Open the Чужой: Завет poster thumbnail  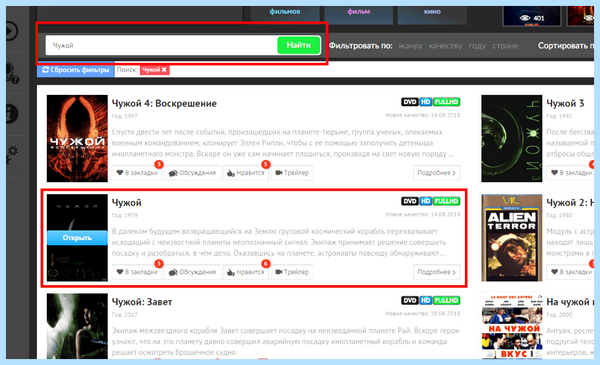(77, 326)
